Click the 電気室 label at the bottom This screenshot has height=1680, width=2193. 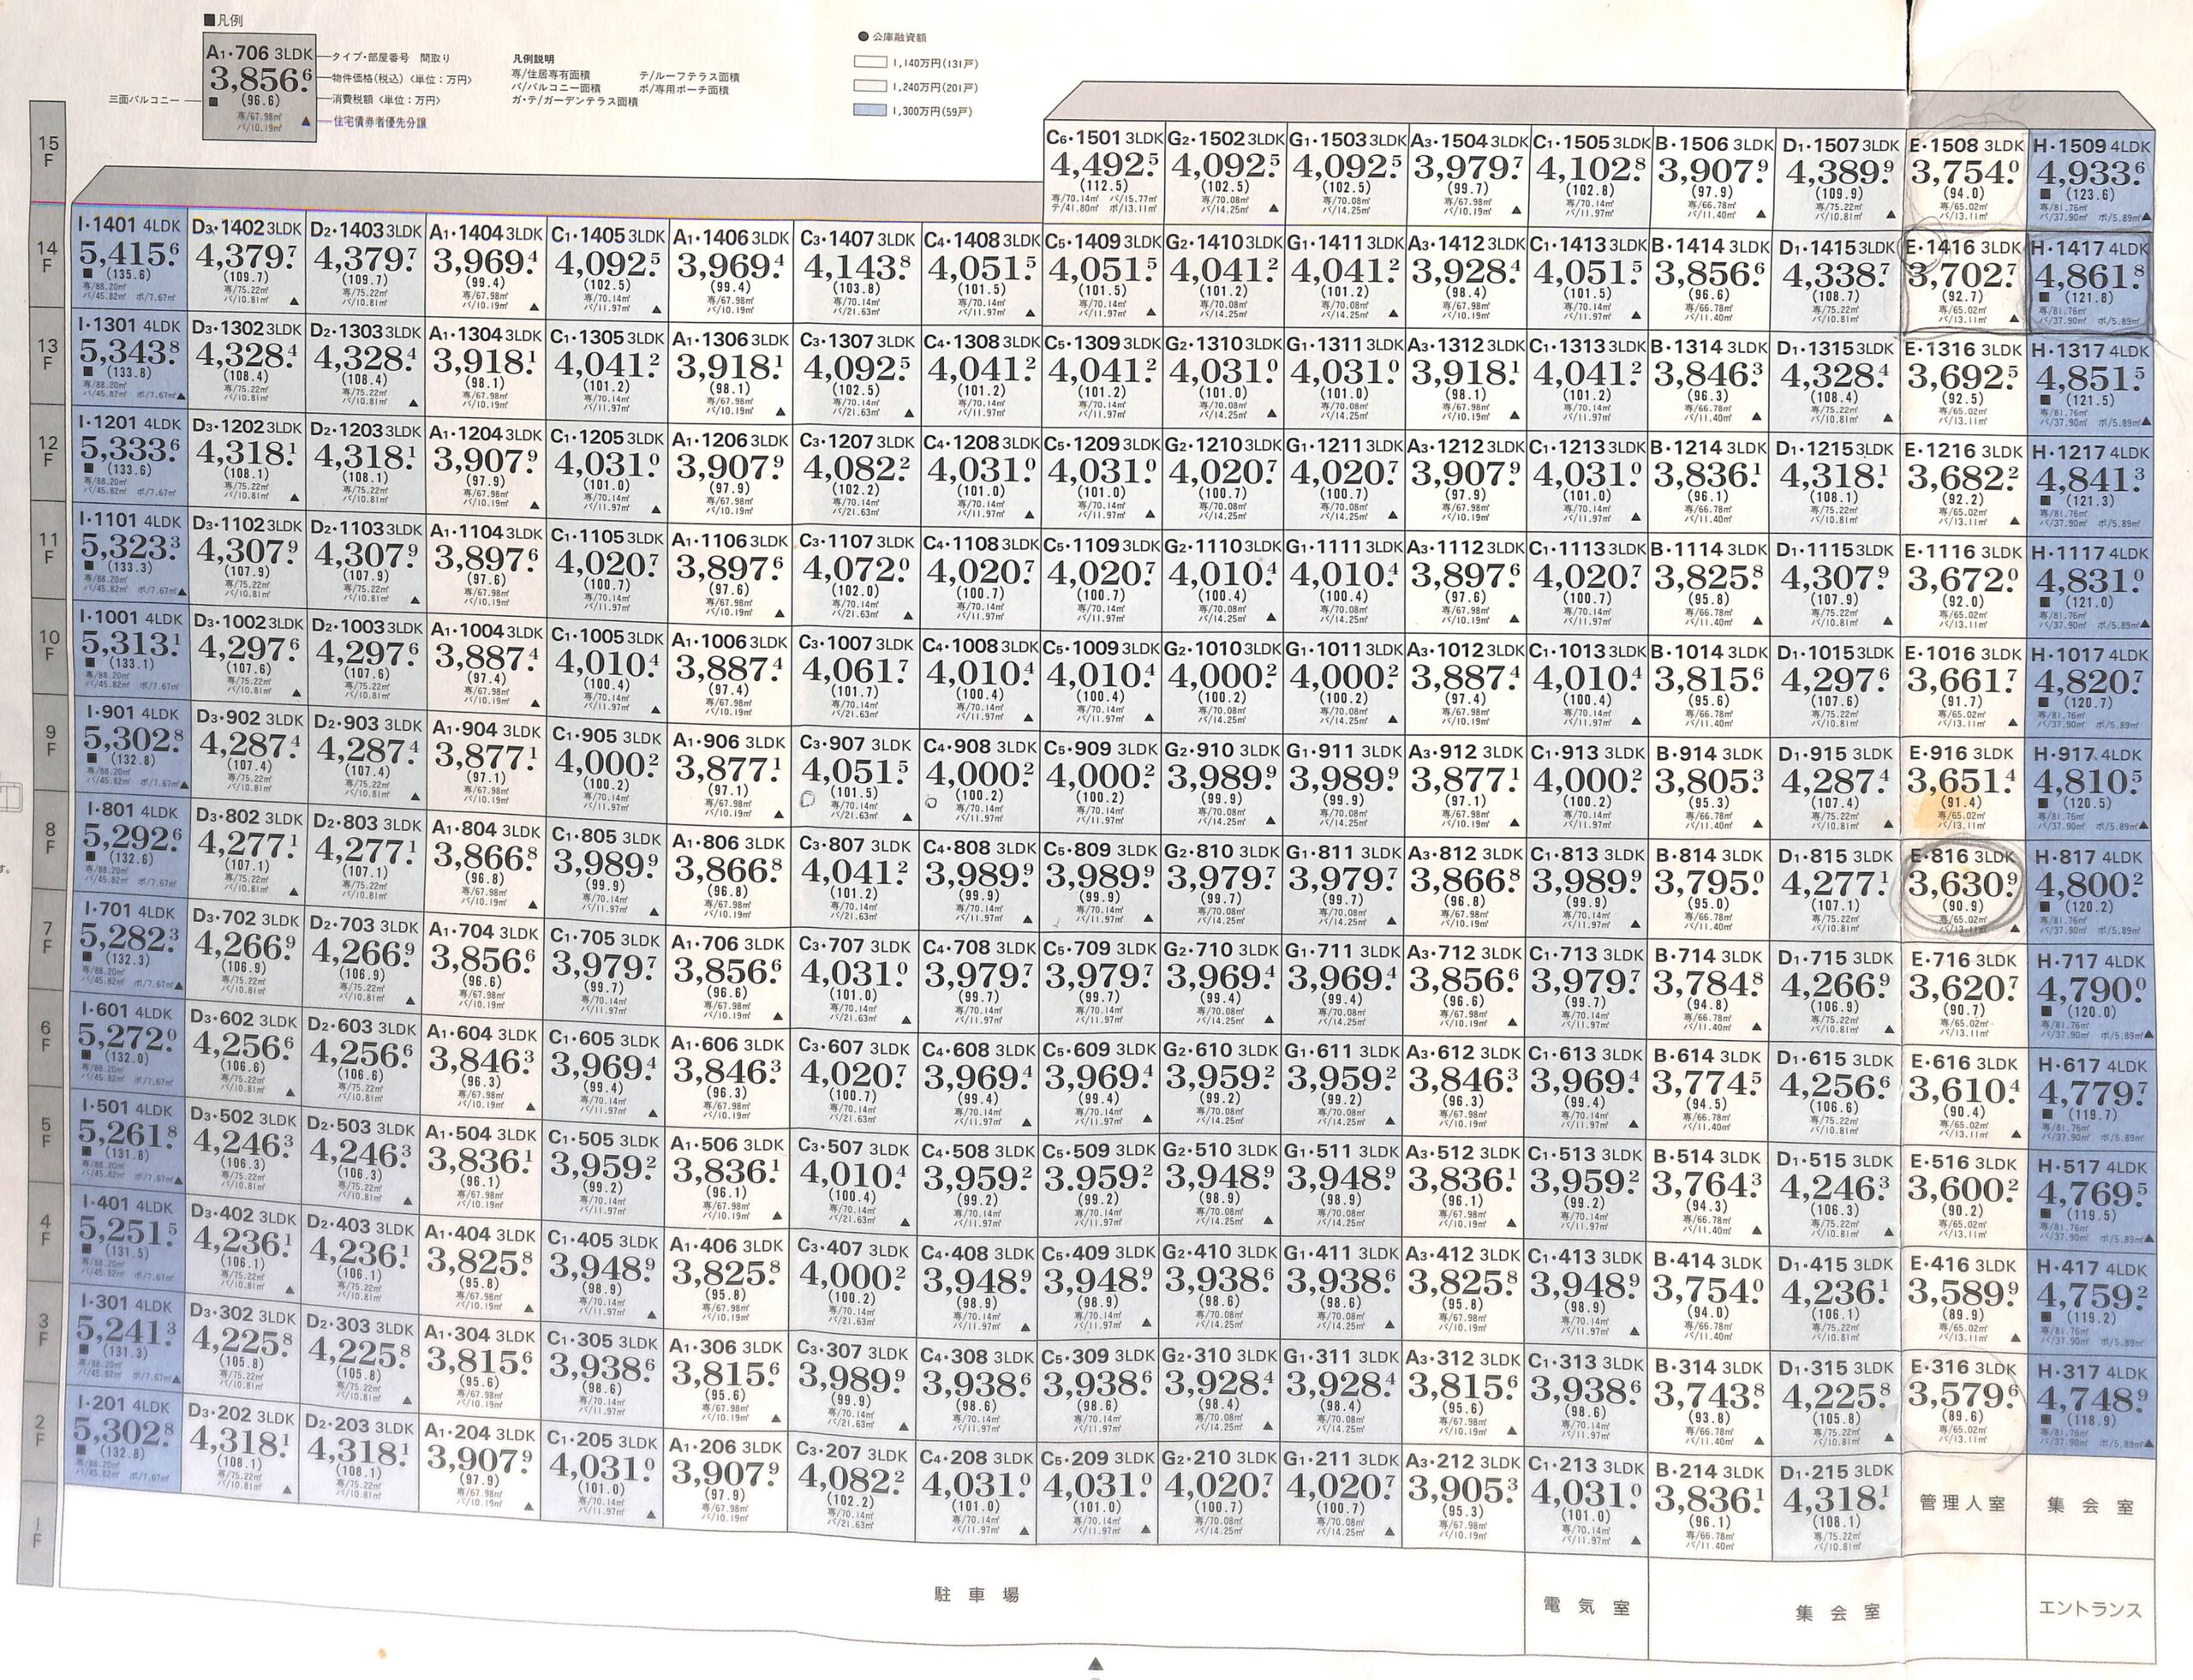pyautogui.click(x=1587, y=1607)
